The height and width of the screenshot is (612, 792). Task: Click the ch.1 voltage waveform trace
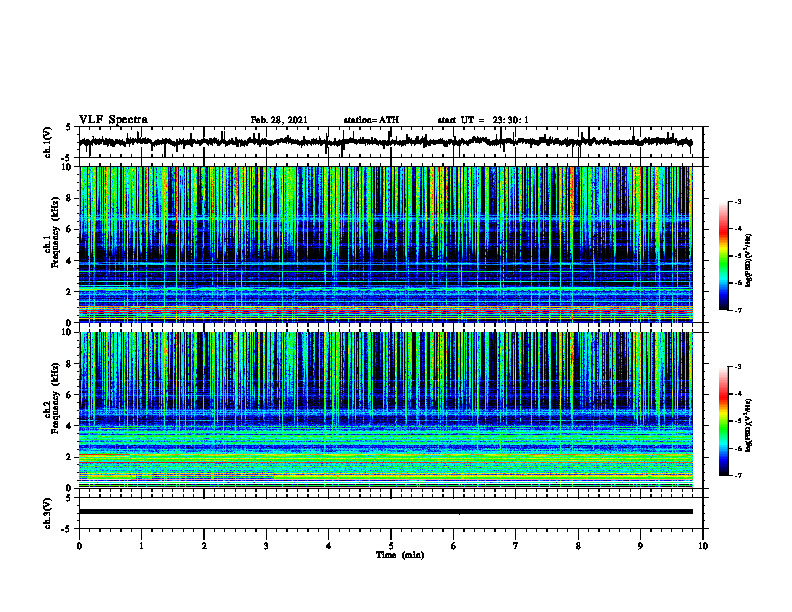point(385,142)
